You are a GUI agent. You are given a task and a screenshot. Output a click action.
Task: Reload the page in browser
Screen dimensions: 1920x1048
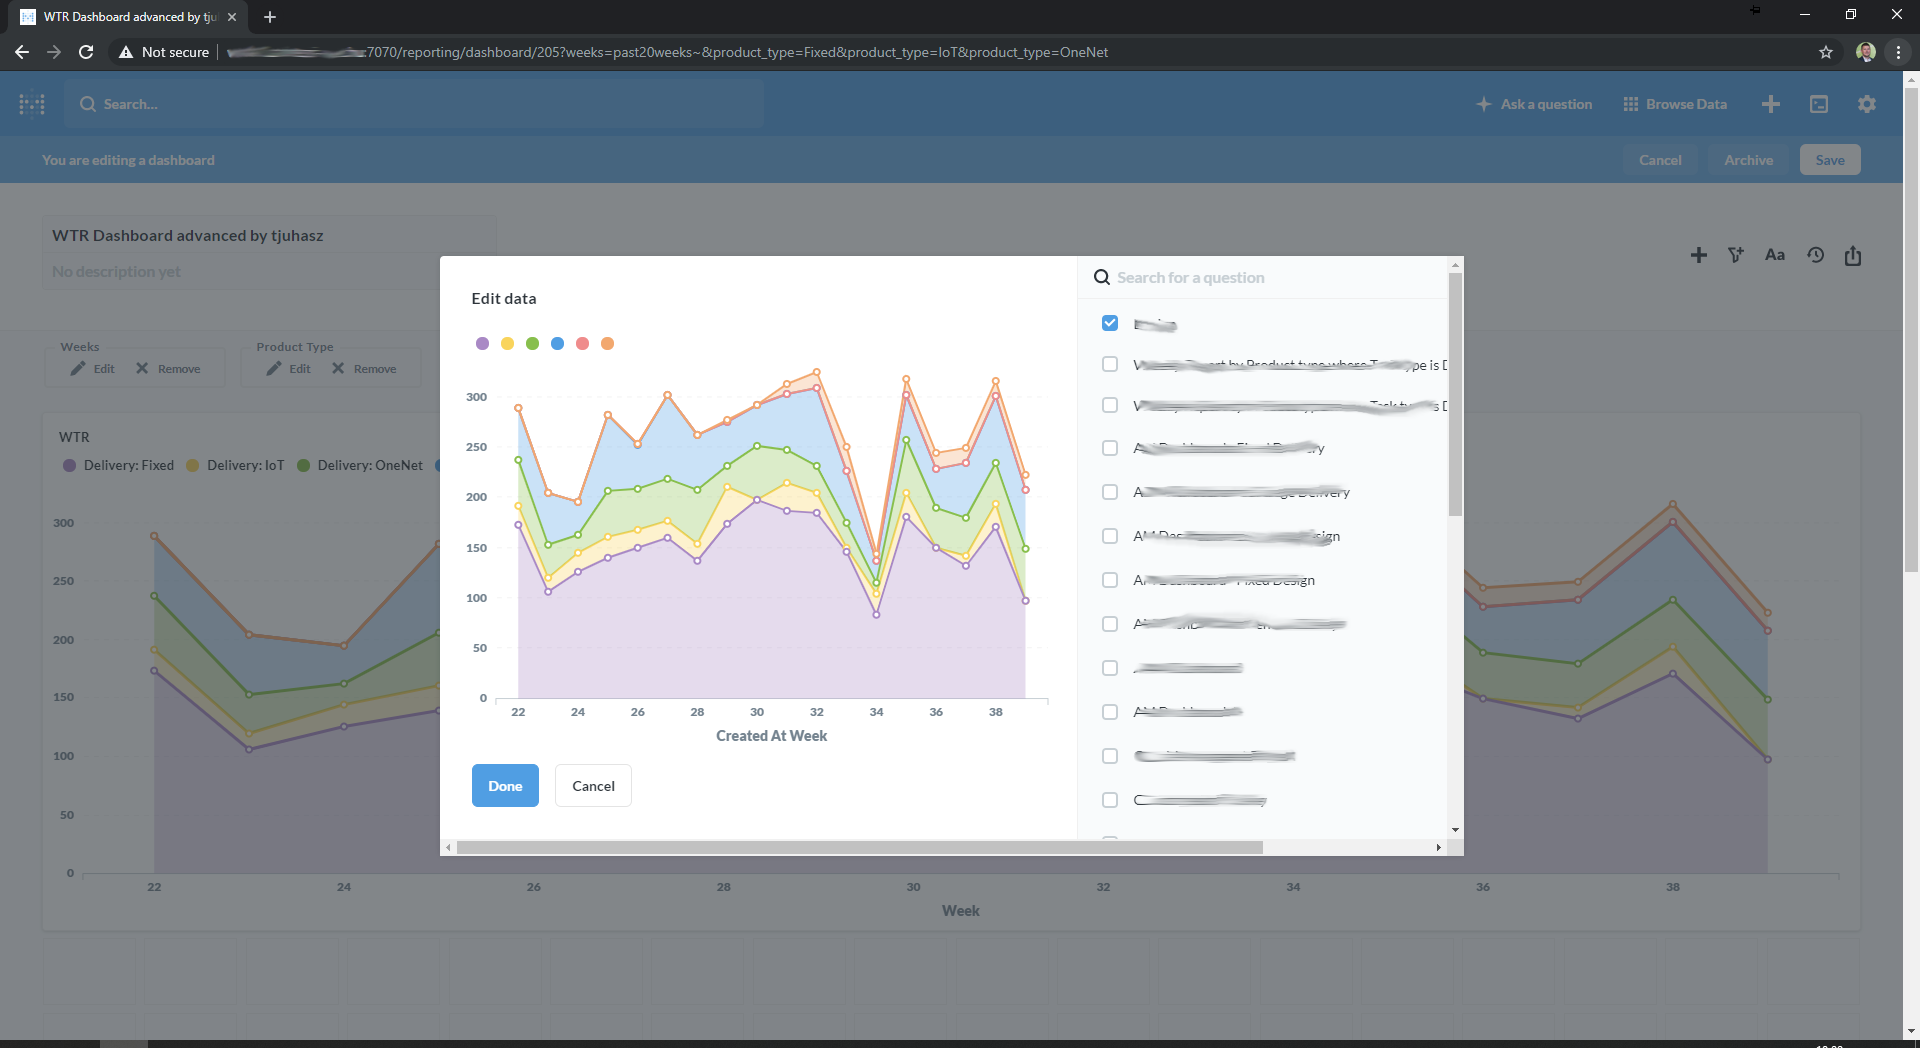tap(86, 52)
